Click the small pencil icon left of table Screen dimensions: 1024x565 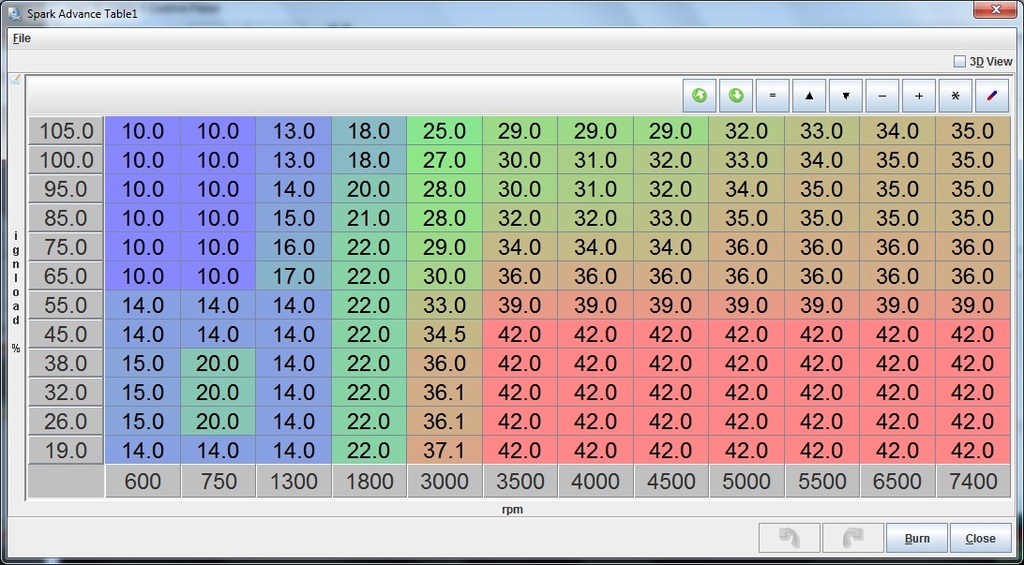[15, 79]
